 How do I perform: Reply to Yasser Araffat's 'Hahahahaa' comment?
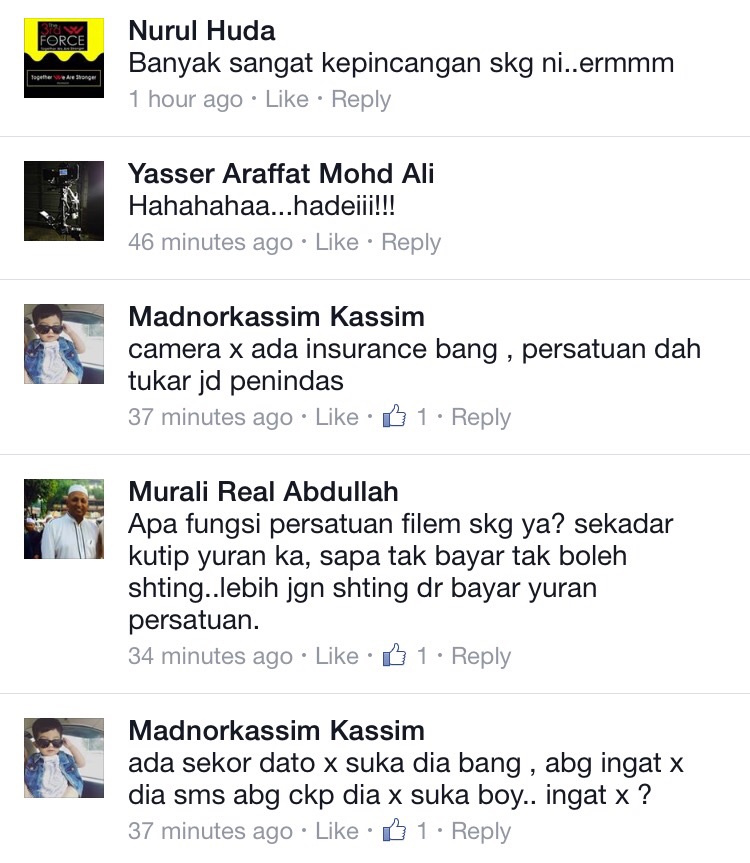[x=411, y=243]
